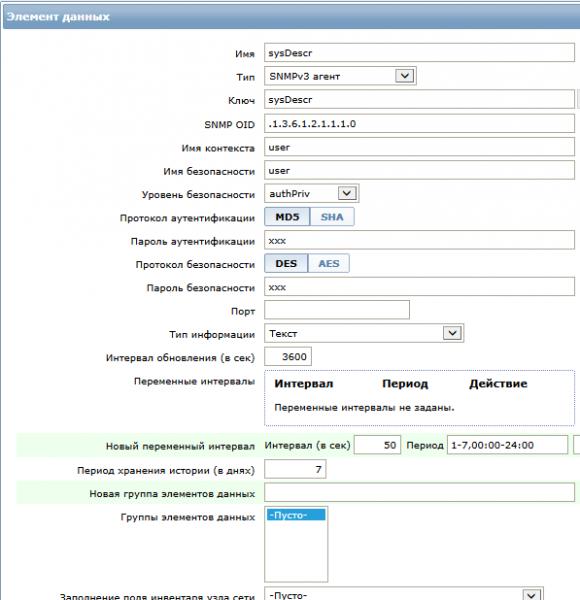The image size is (580, 600).
Task: Click the Пароль безопасности field
Action: click(419, 287)
